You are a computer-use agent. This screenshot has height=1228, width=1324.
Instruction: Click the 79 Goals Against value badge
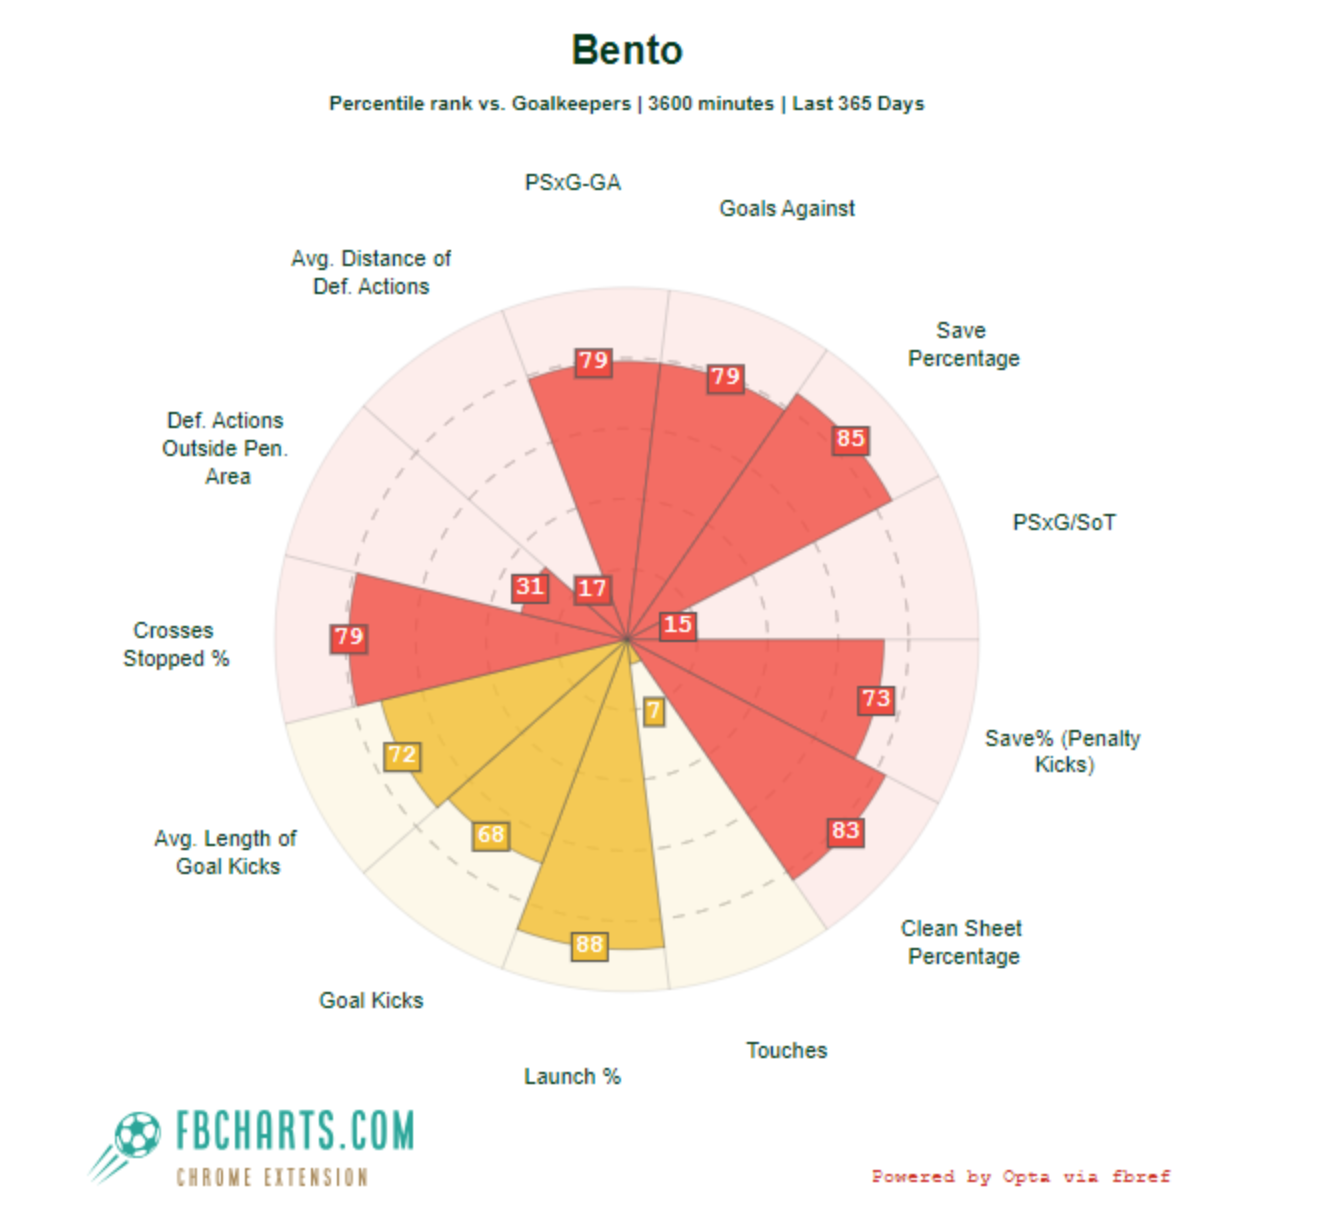pyautogui.click(x=725, y=377)
